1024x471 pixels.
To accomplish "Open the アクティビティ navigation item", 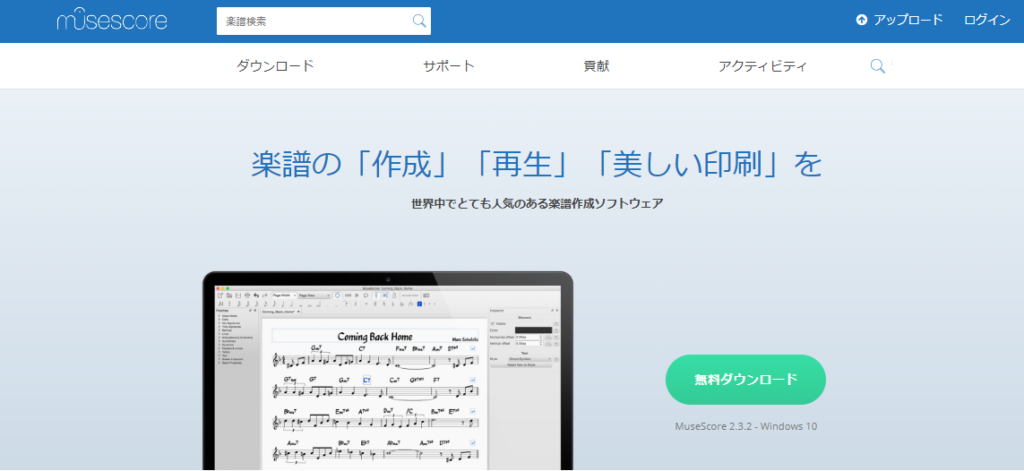I will click(762, 66).
